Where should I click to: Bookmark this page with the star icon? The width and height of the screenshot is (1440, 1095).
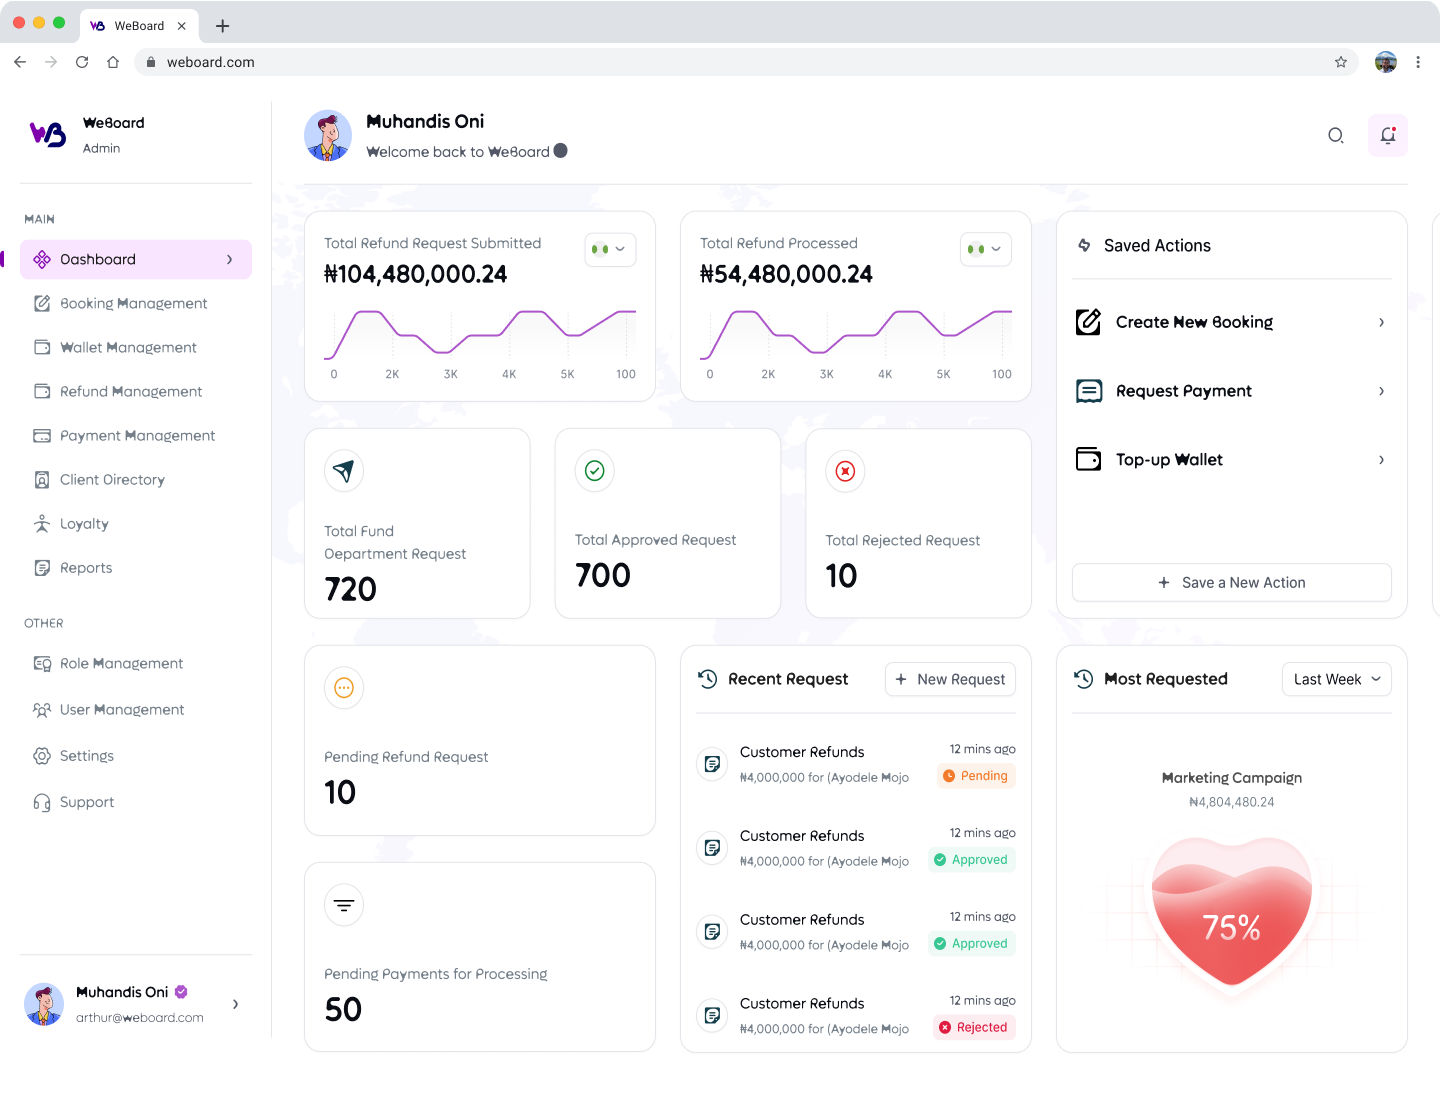coord(1341,62)
